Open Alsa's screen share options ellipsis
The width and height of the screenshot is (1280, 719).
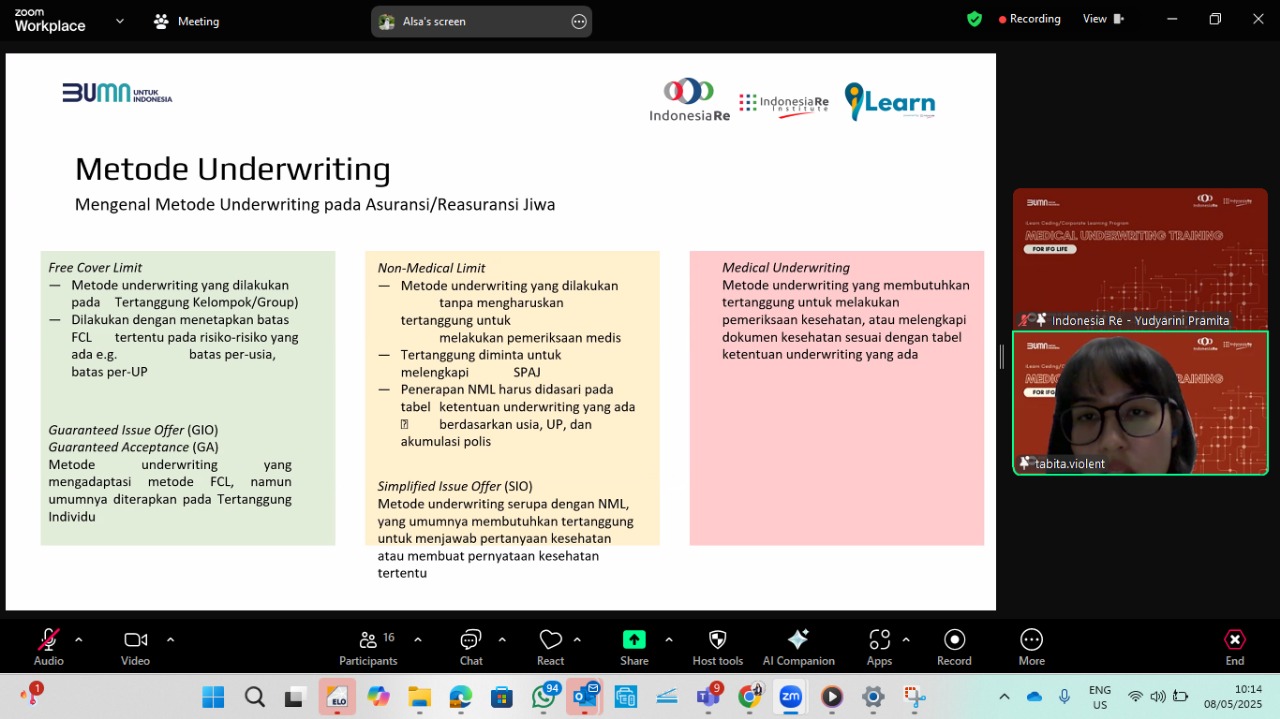pos(579,21)
